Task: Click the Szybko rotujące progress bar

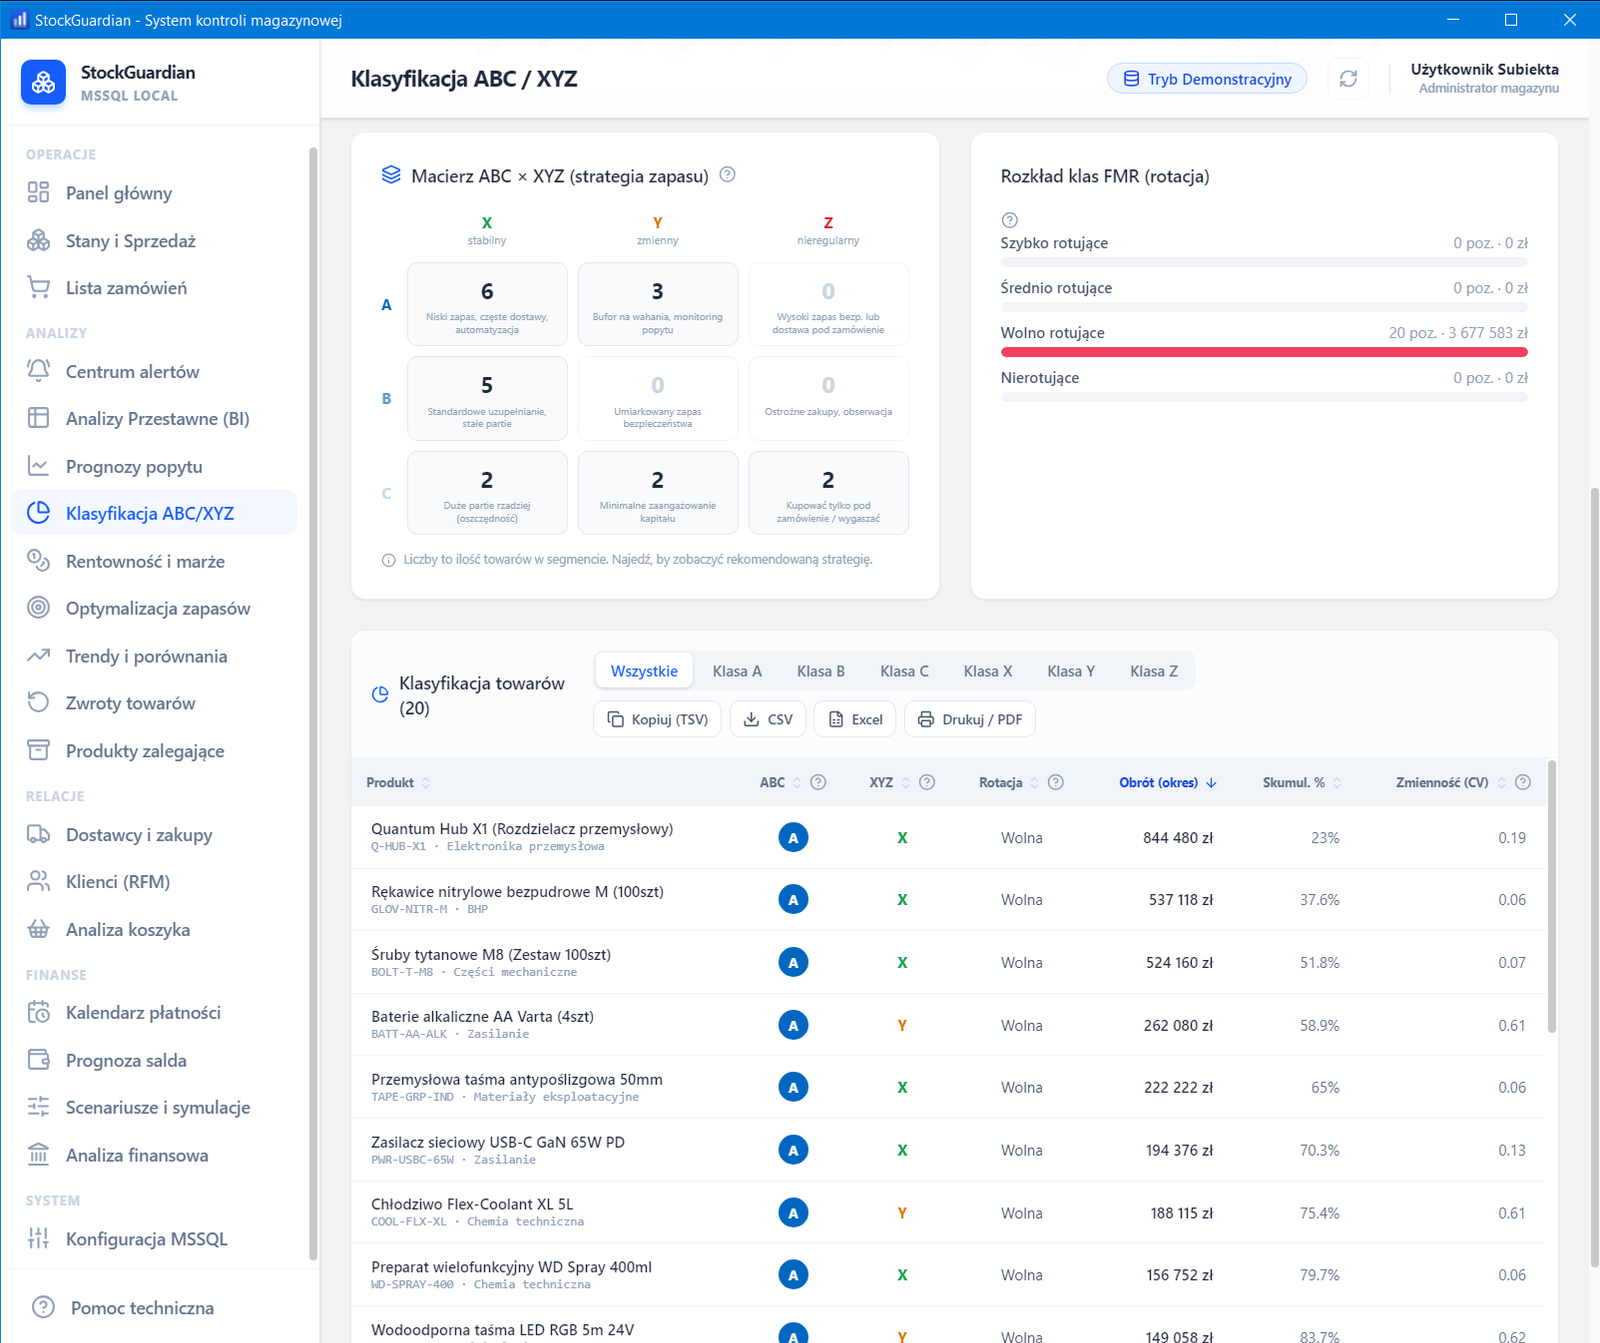Action: click(1264, 262)
